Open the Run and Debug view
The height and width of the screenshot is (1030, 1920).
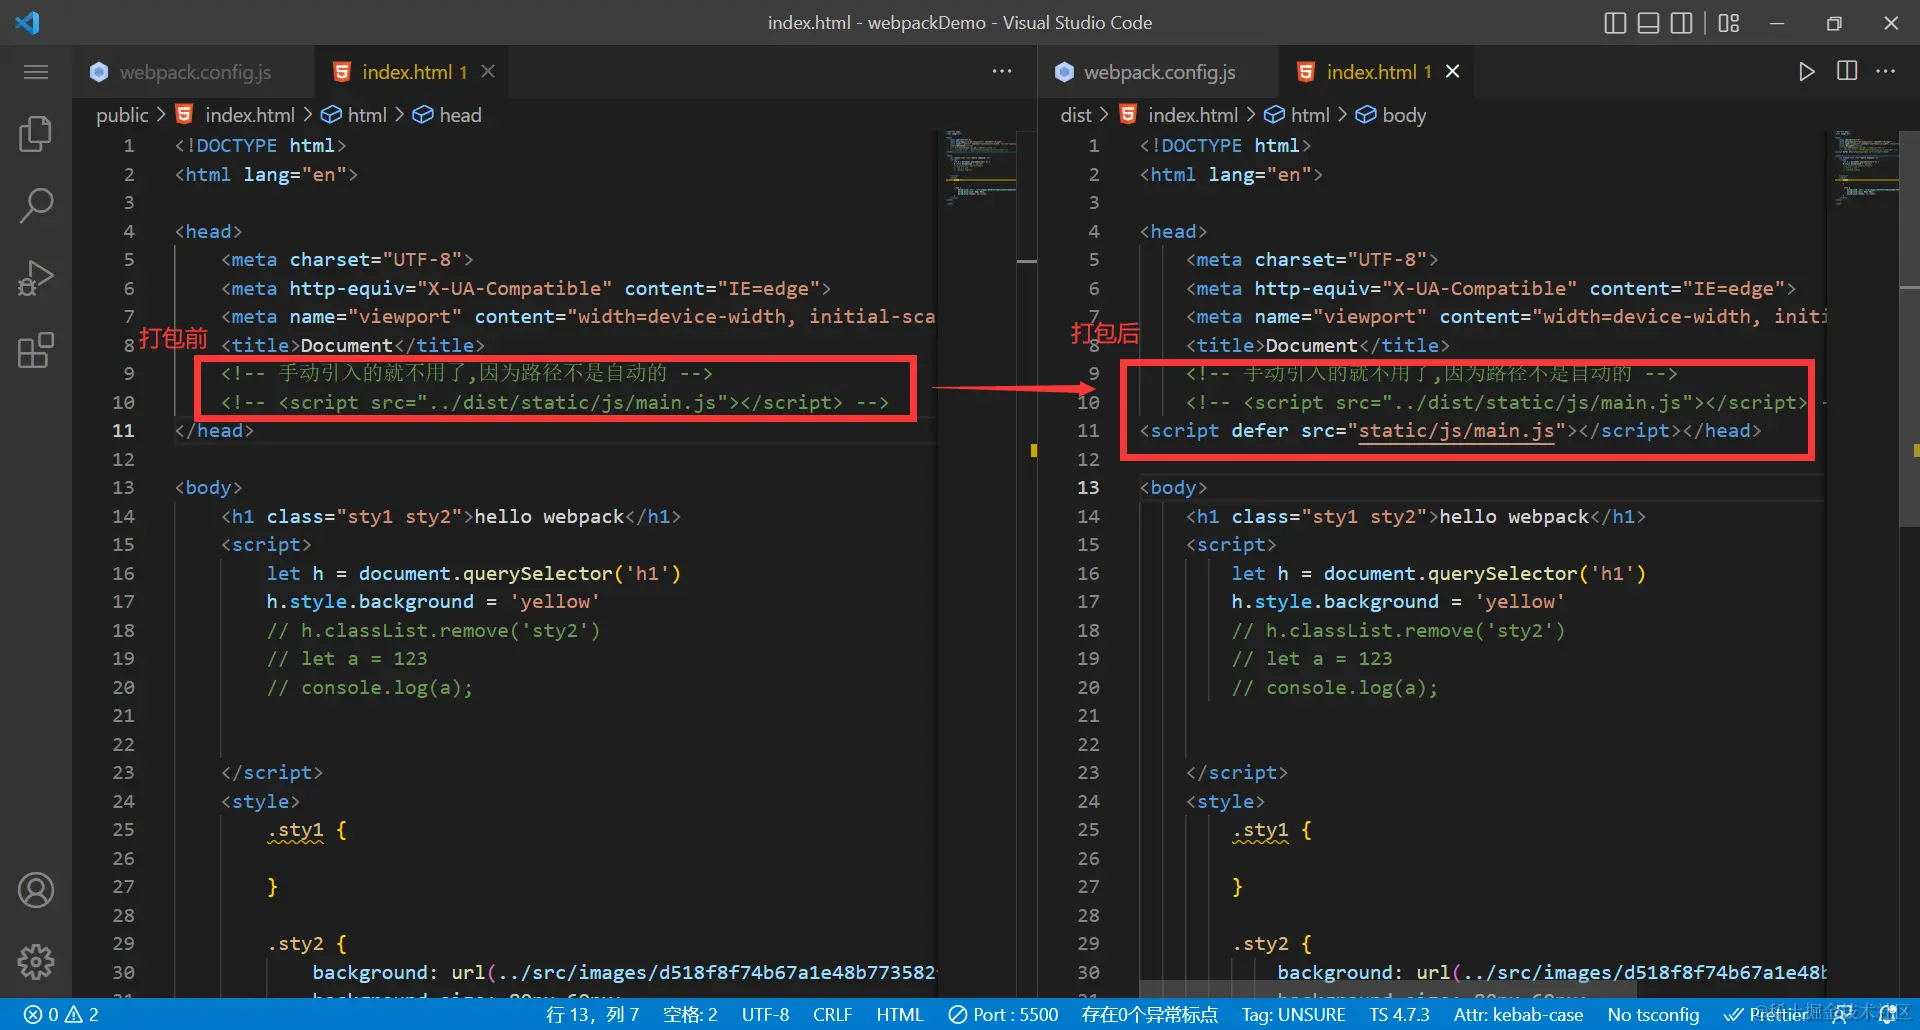pos(36,278)
